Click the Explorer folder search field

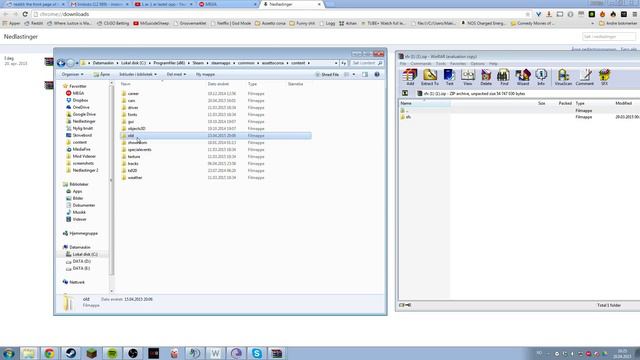point(367,63)
